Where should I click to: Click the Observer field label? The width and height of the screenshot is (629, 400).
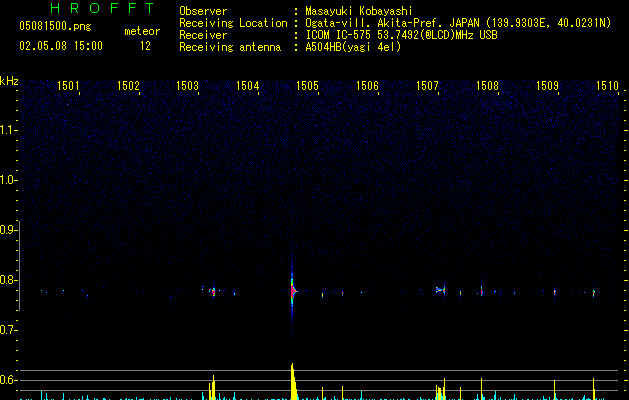203,11
